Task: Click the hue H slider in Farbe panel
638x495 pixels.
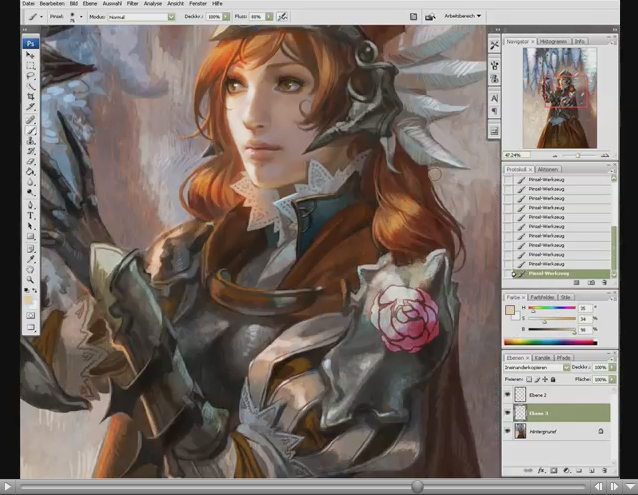Action: [552, 308]
